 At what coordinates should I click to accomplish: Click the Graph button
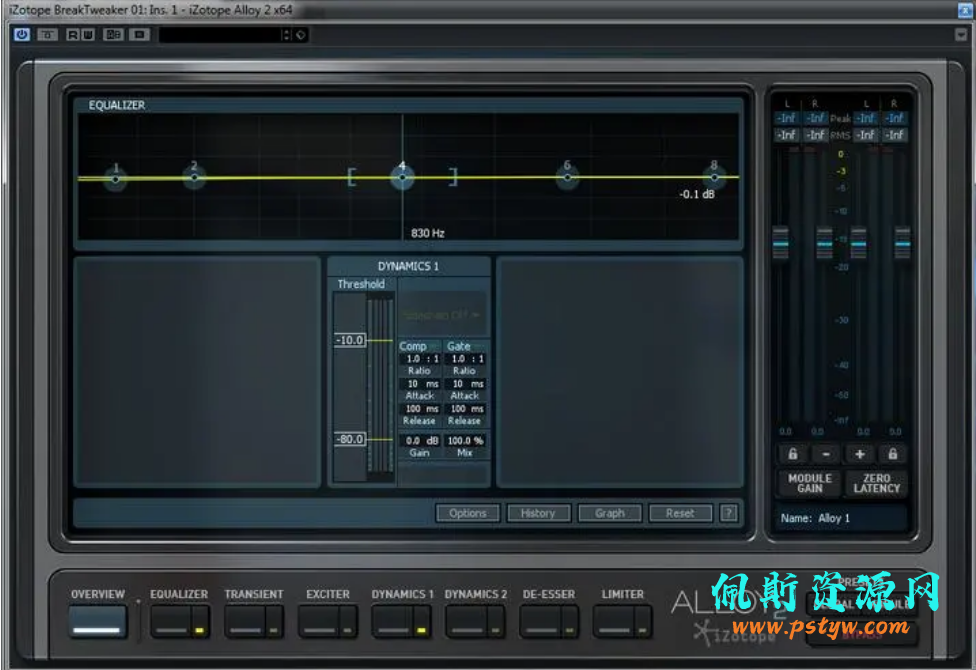tap(609, 513)
